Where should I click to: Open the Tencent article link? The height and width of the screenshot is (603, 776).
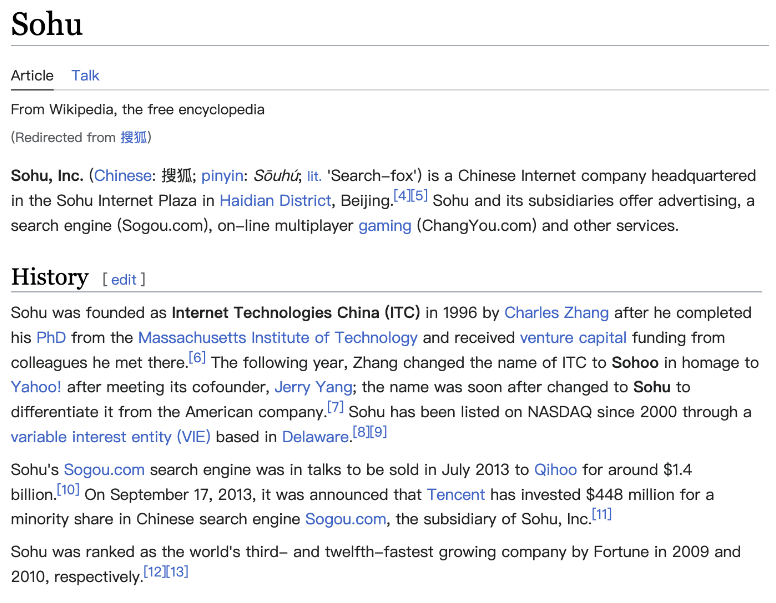point(456,494)
